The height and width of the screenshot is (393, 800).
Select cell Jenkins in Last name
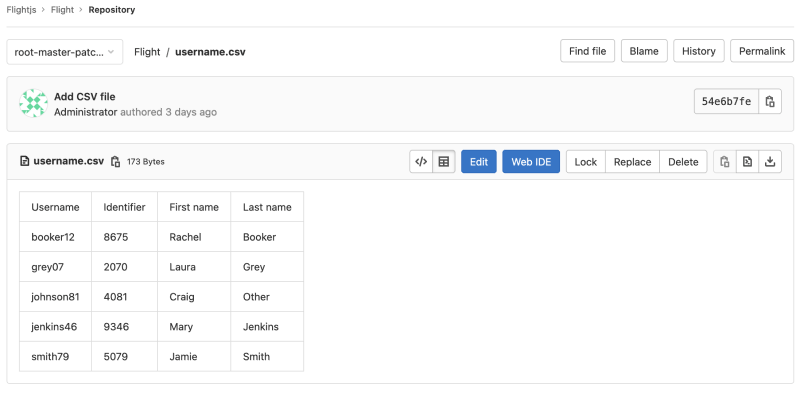click(x=267, y=327)
